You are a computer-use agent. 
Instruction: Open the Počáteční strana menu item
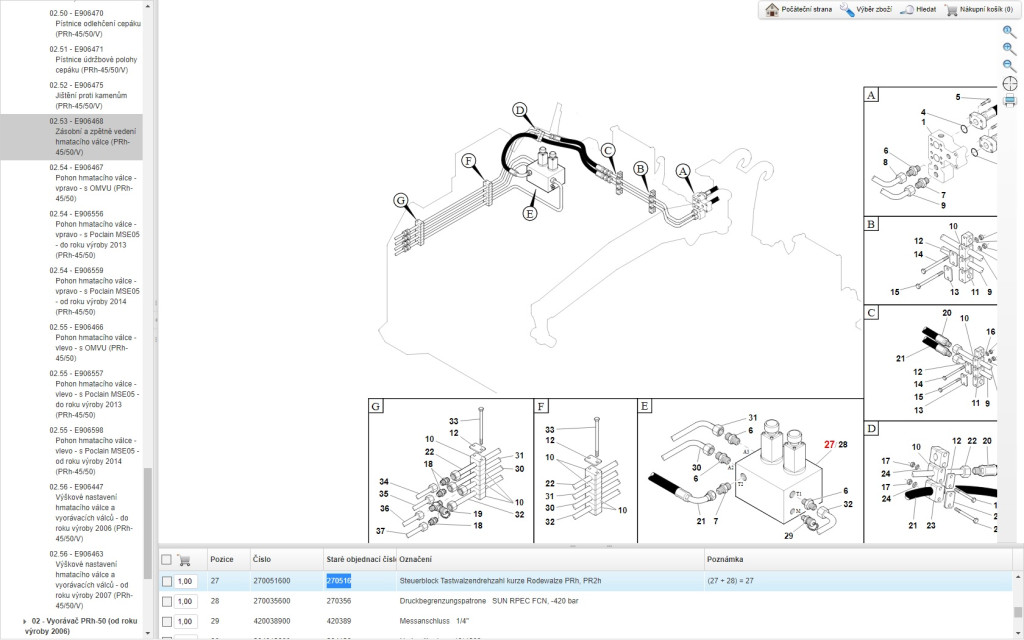[x=807, y=10]
